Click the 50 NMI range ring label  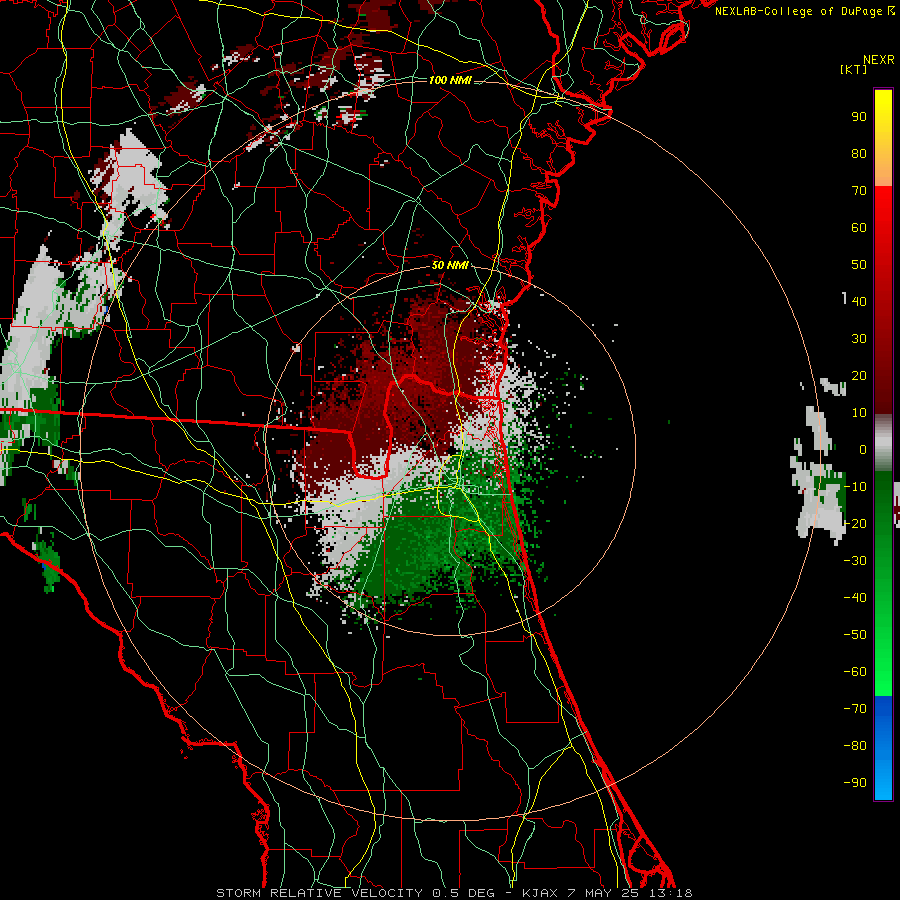pos(450,265)
